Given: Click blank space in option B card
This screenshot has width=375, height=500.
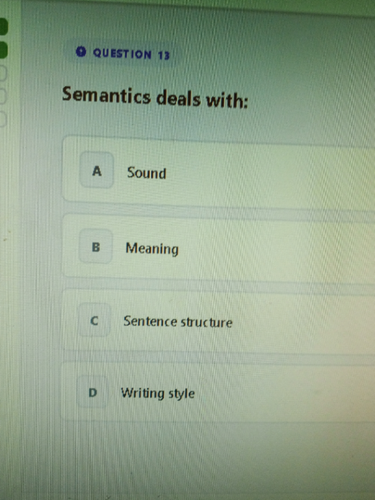Looking at the screenshot, I should point(267,248).
